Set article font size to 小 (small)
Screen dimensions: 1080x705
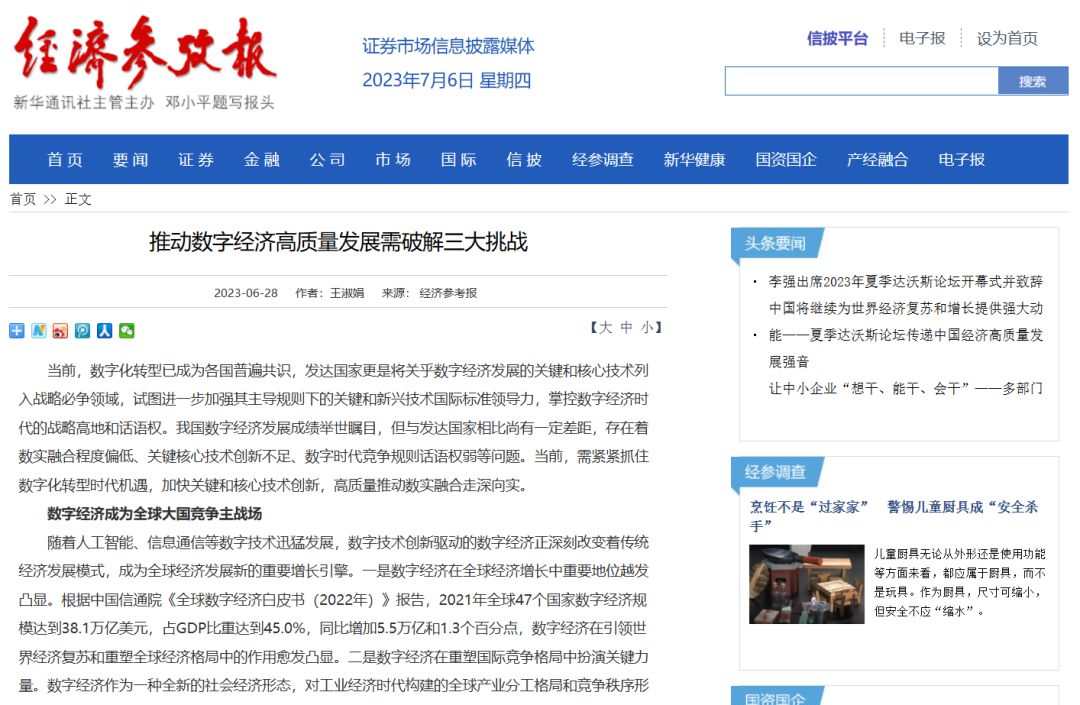(x=647, y=328)
